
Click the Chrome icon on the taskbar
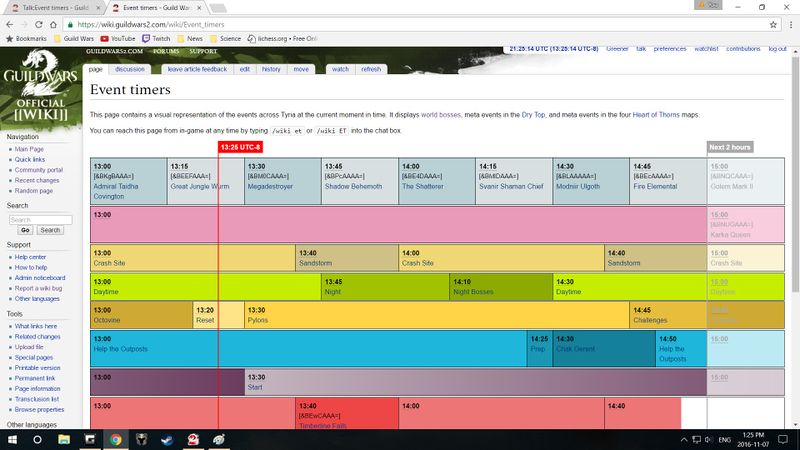click(116, 439)
